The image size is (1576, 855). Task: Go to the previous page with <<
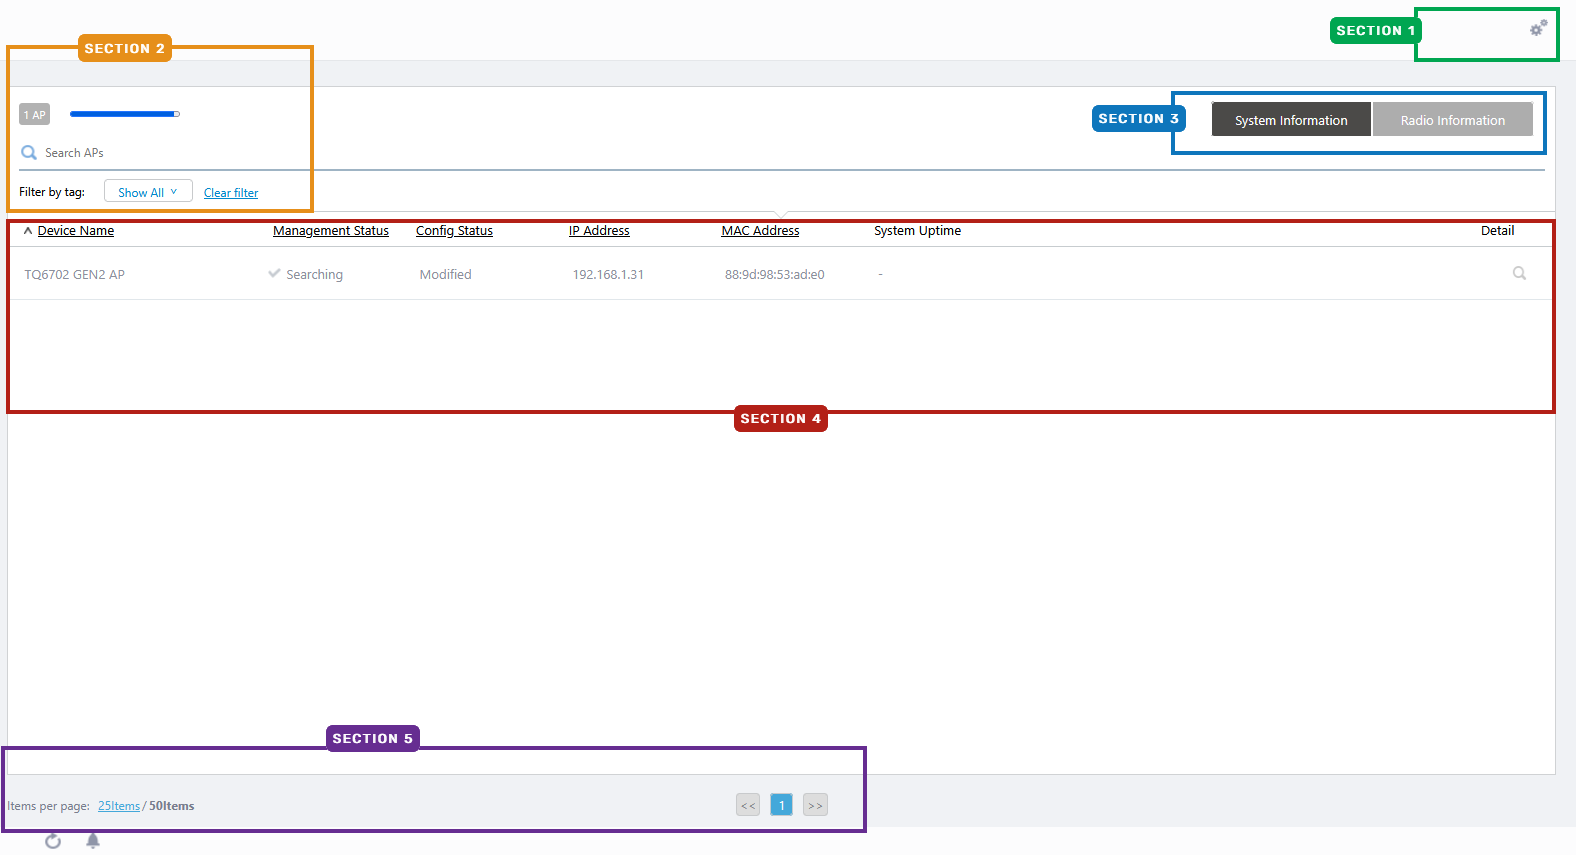[748, 805]
